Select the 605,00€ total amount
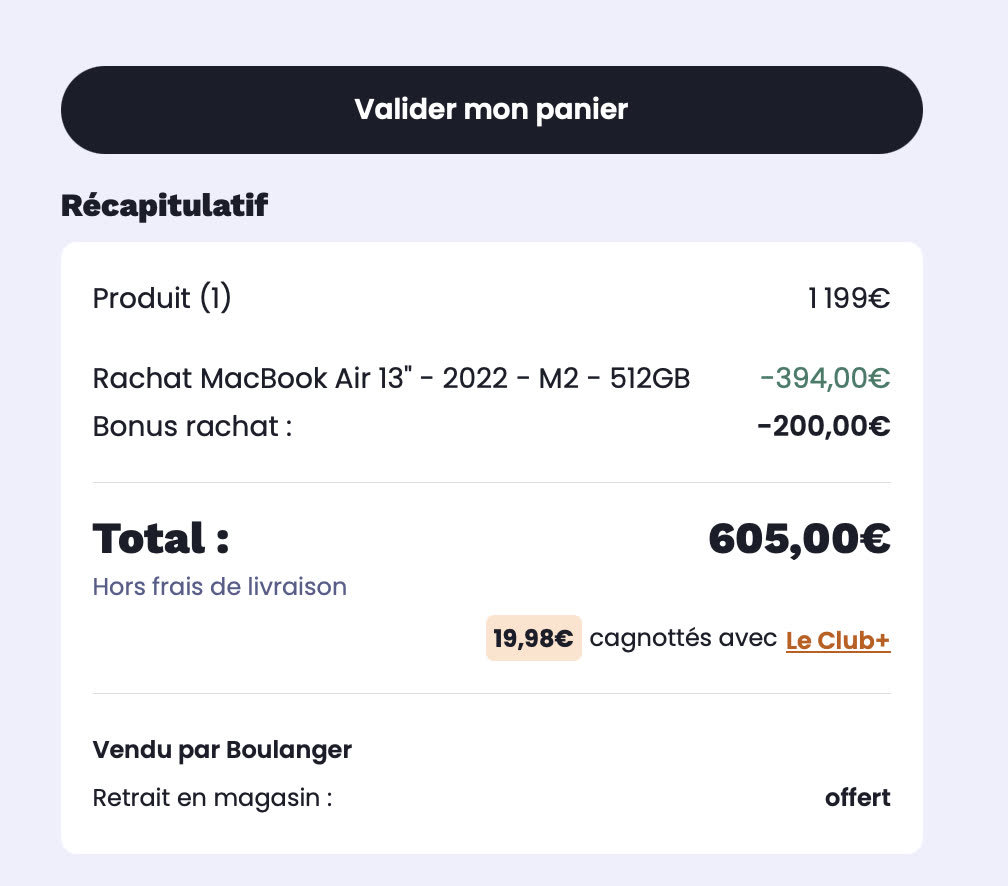 799,539
